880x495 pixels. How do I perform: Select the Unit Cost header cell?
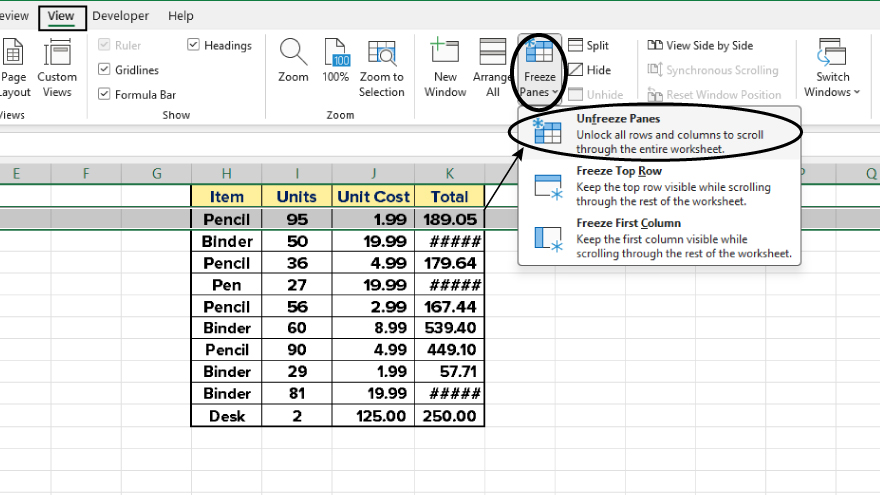click(373, 197)
